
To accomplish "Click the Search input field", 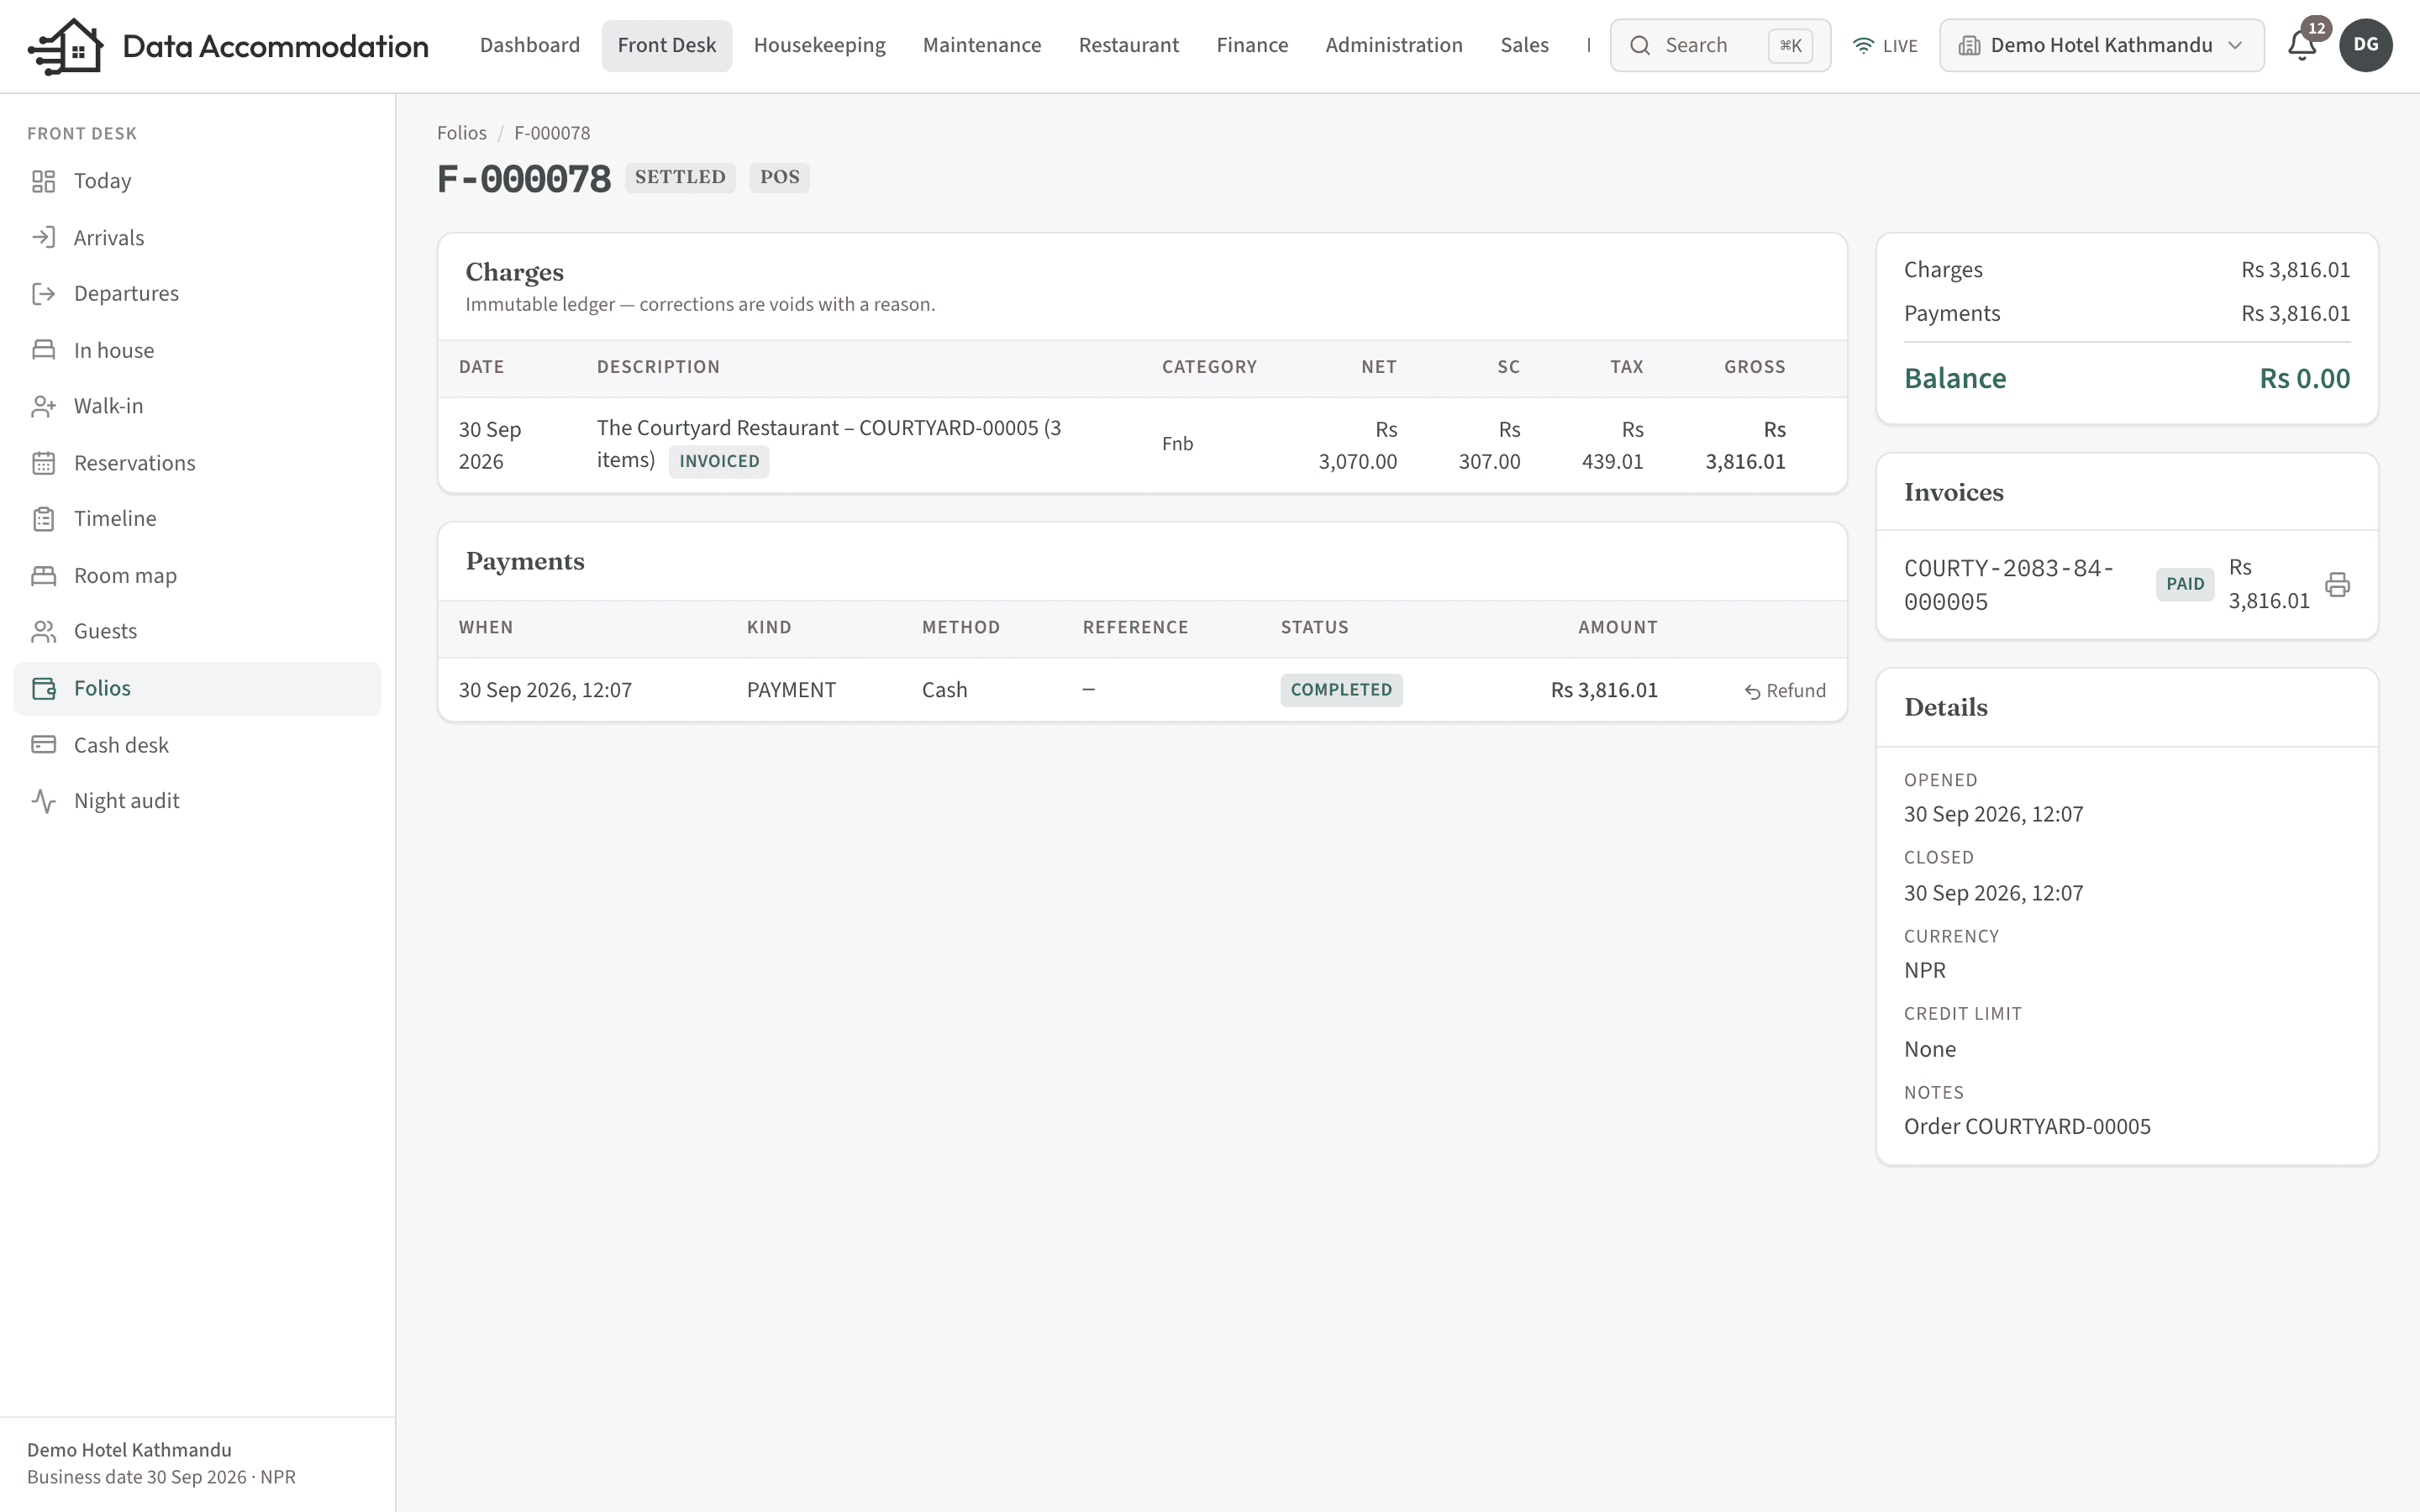I will (x=1720, y=45).
